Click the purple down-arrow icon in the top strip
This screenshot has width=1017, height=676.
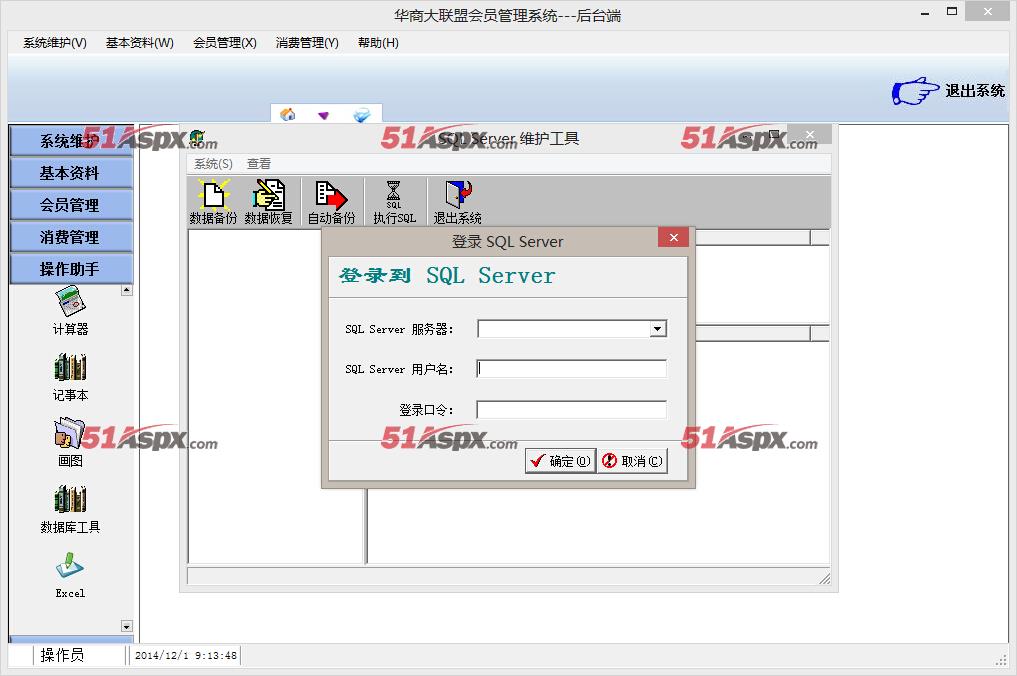click(x=323, y=115)
